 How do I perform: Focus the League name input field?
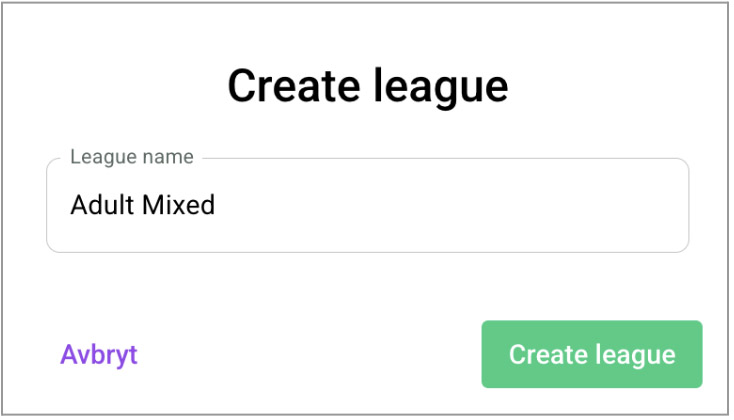(367, 205)
